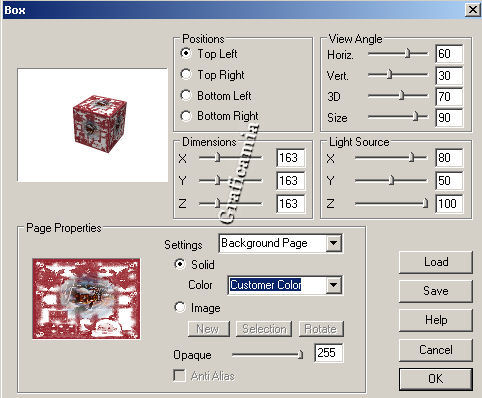Viewport: 482px width, 398px height.
Task: Click the red page properties image thumbnail
Action: [x=86, y=299]
